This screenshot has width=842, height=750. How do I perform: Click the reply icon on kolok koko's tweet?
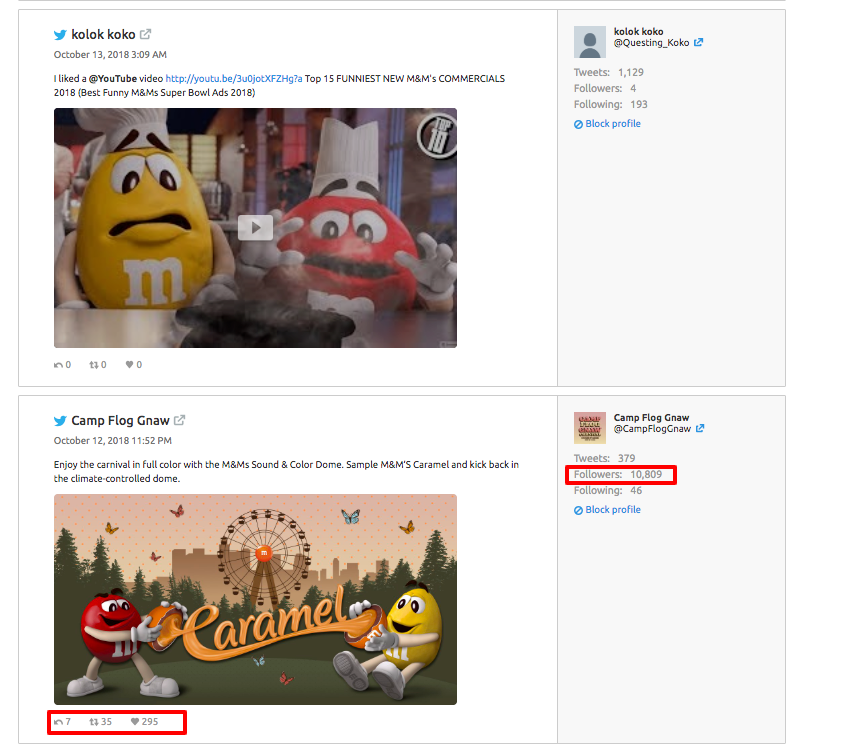point(58,364)
